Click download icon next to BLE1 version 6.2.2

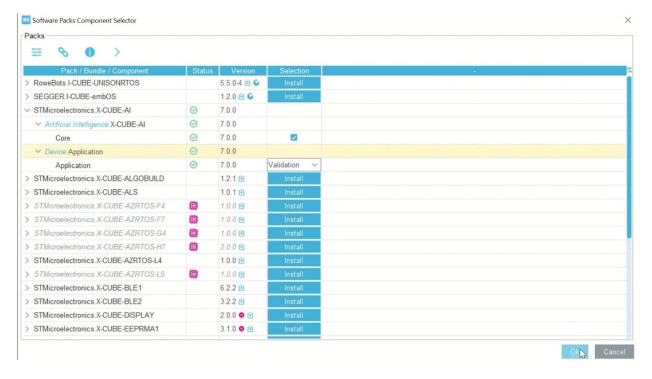tap(242, 288)
